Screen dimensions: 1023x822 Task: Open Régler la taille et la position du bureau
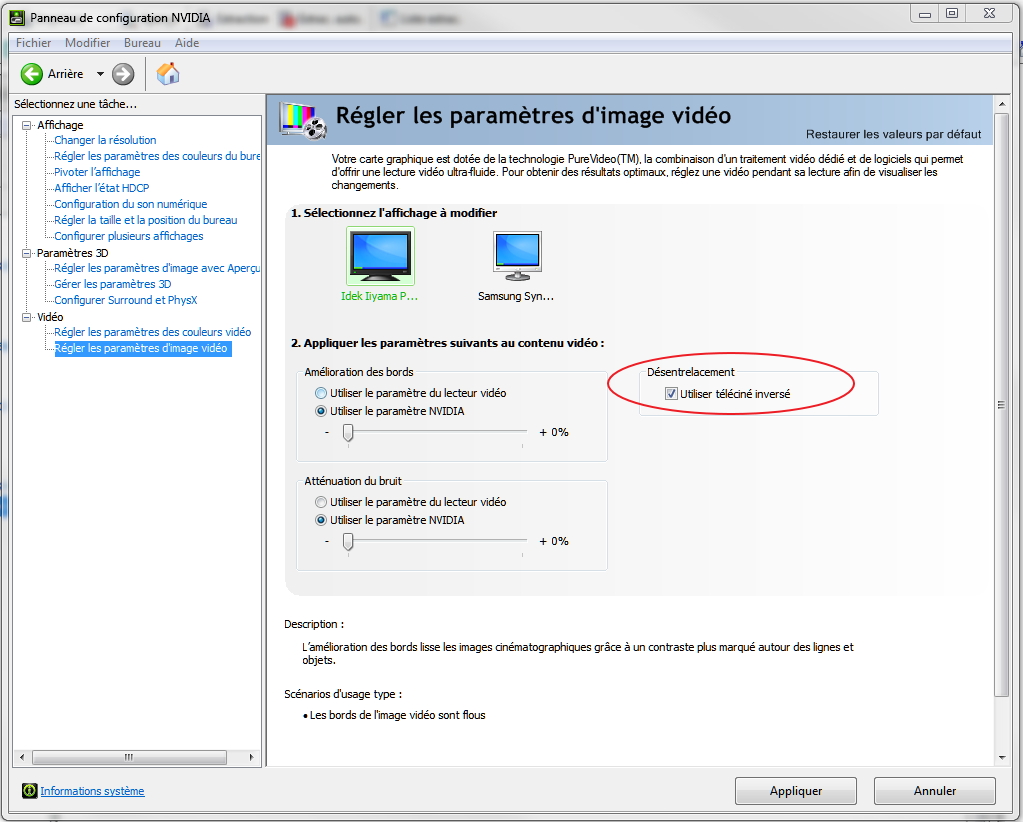(145, 220)
